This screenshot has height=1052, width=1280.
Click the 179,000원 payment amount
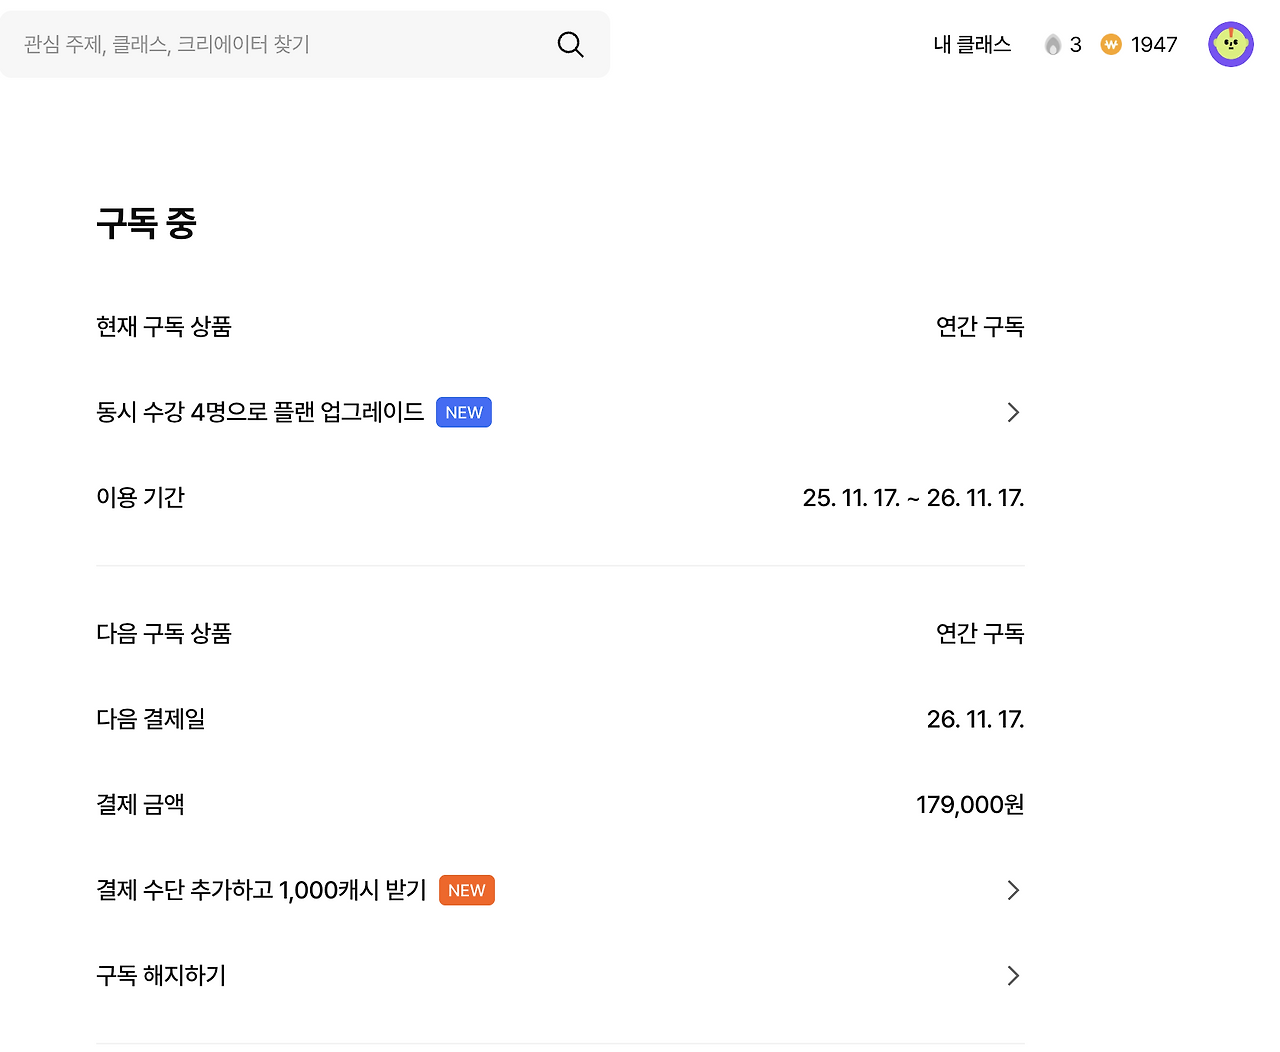tap(970, 805)
